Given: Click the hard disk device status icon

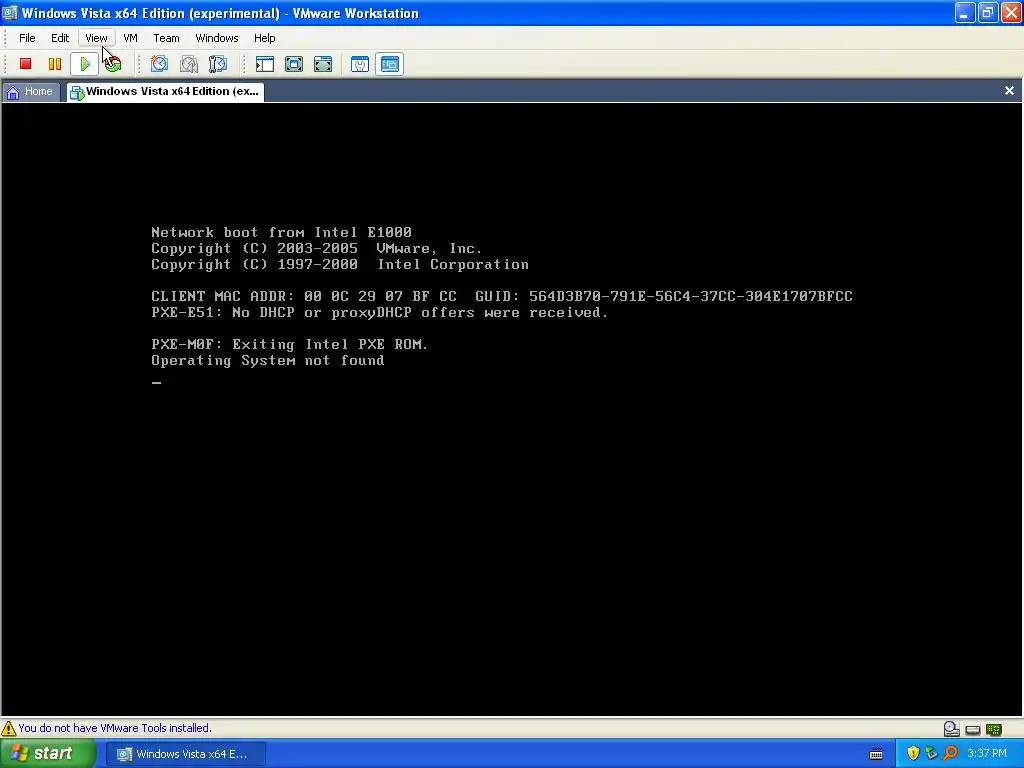Looking at the screenshot, I should point(952,728).
